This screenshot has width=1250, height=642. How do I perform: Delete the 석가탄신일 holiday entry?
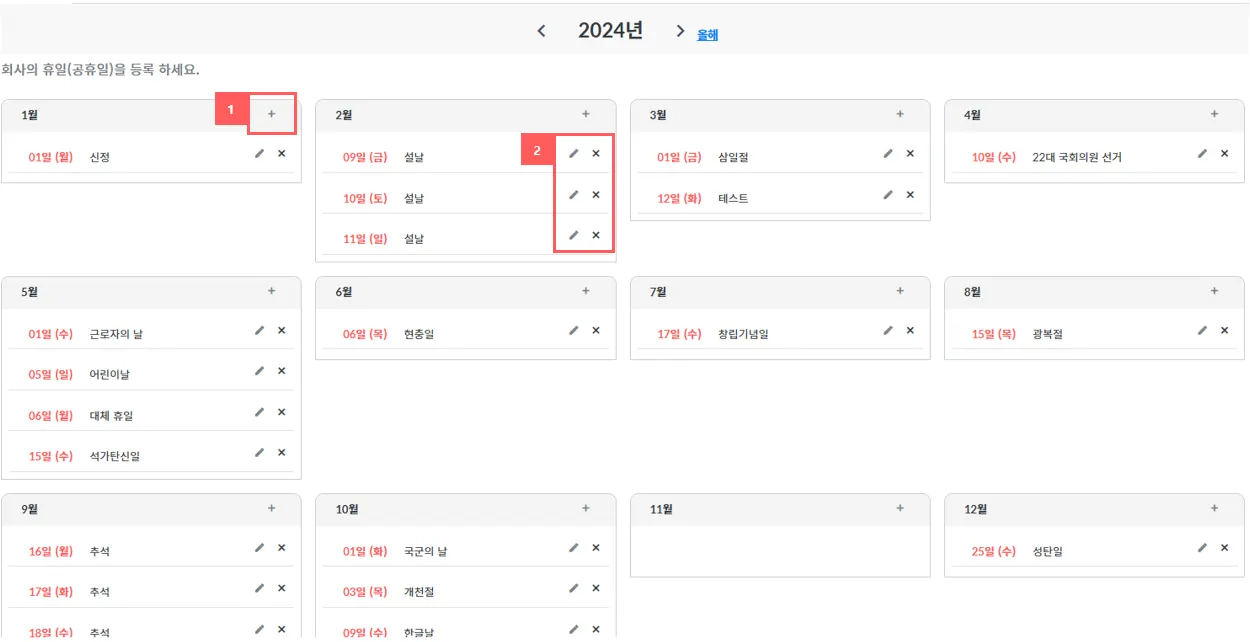coord(281,452)
